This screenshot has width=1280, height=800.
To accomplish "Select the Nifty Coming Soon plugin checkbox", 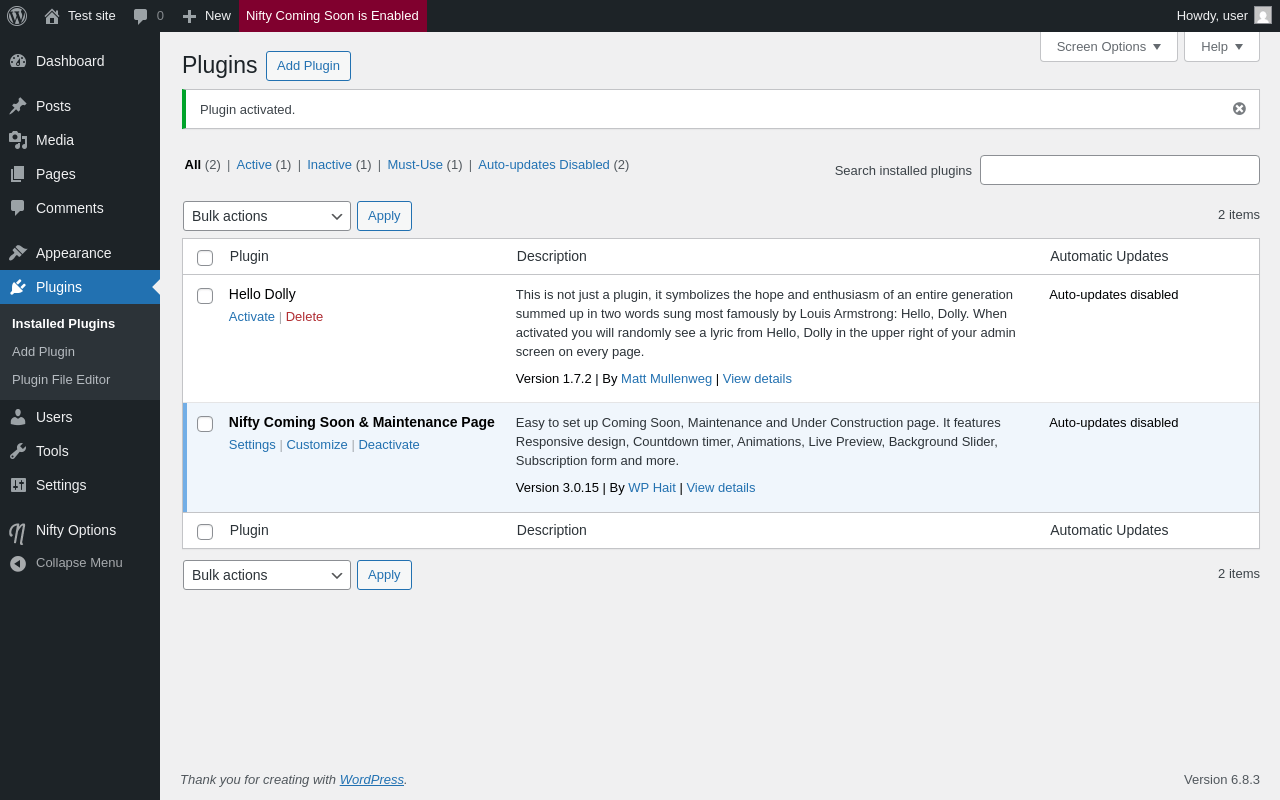I will [205, 424].
